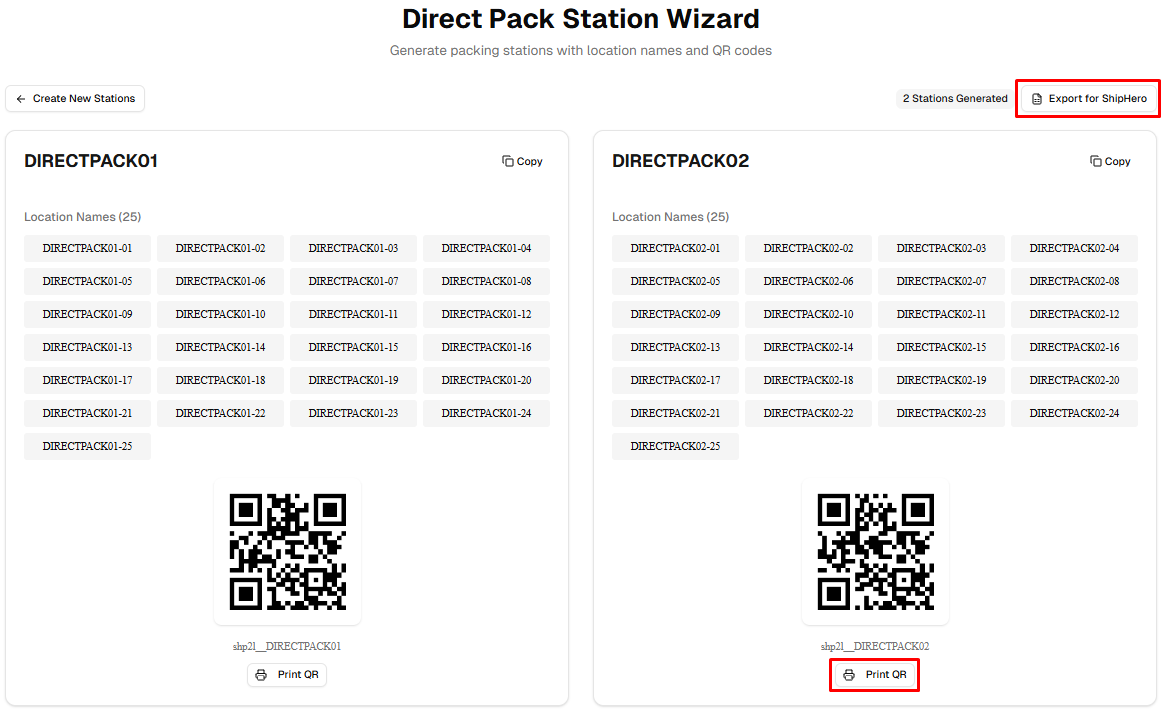This screenshot has width=1163, height=710.
Task: Click the back arrow in Create New Stations
Action: 21,99
